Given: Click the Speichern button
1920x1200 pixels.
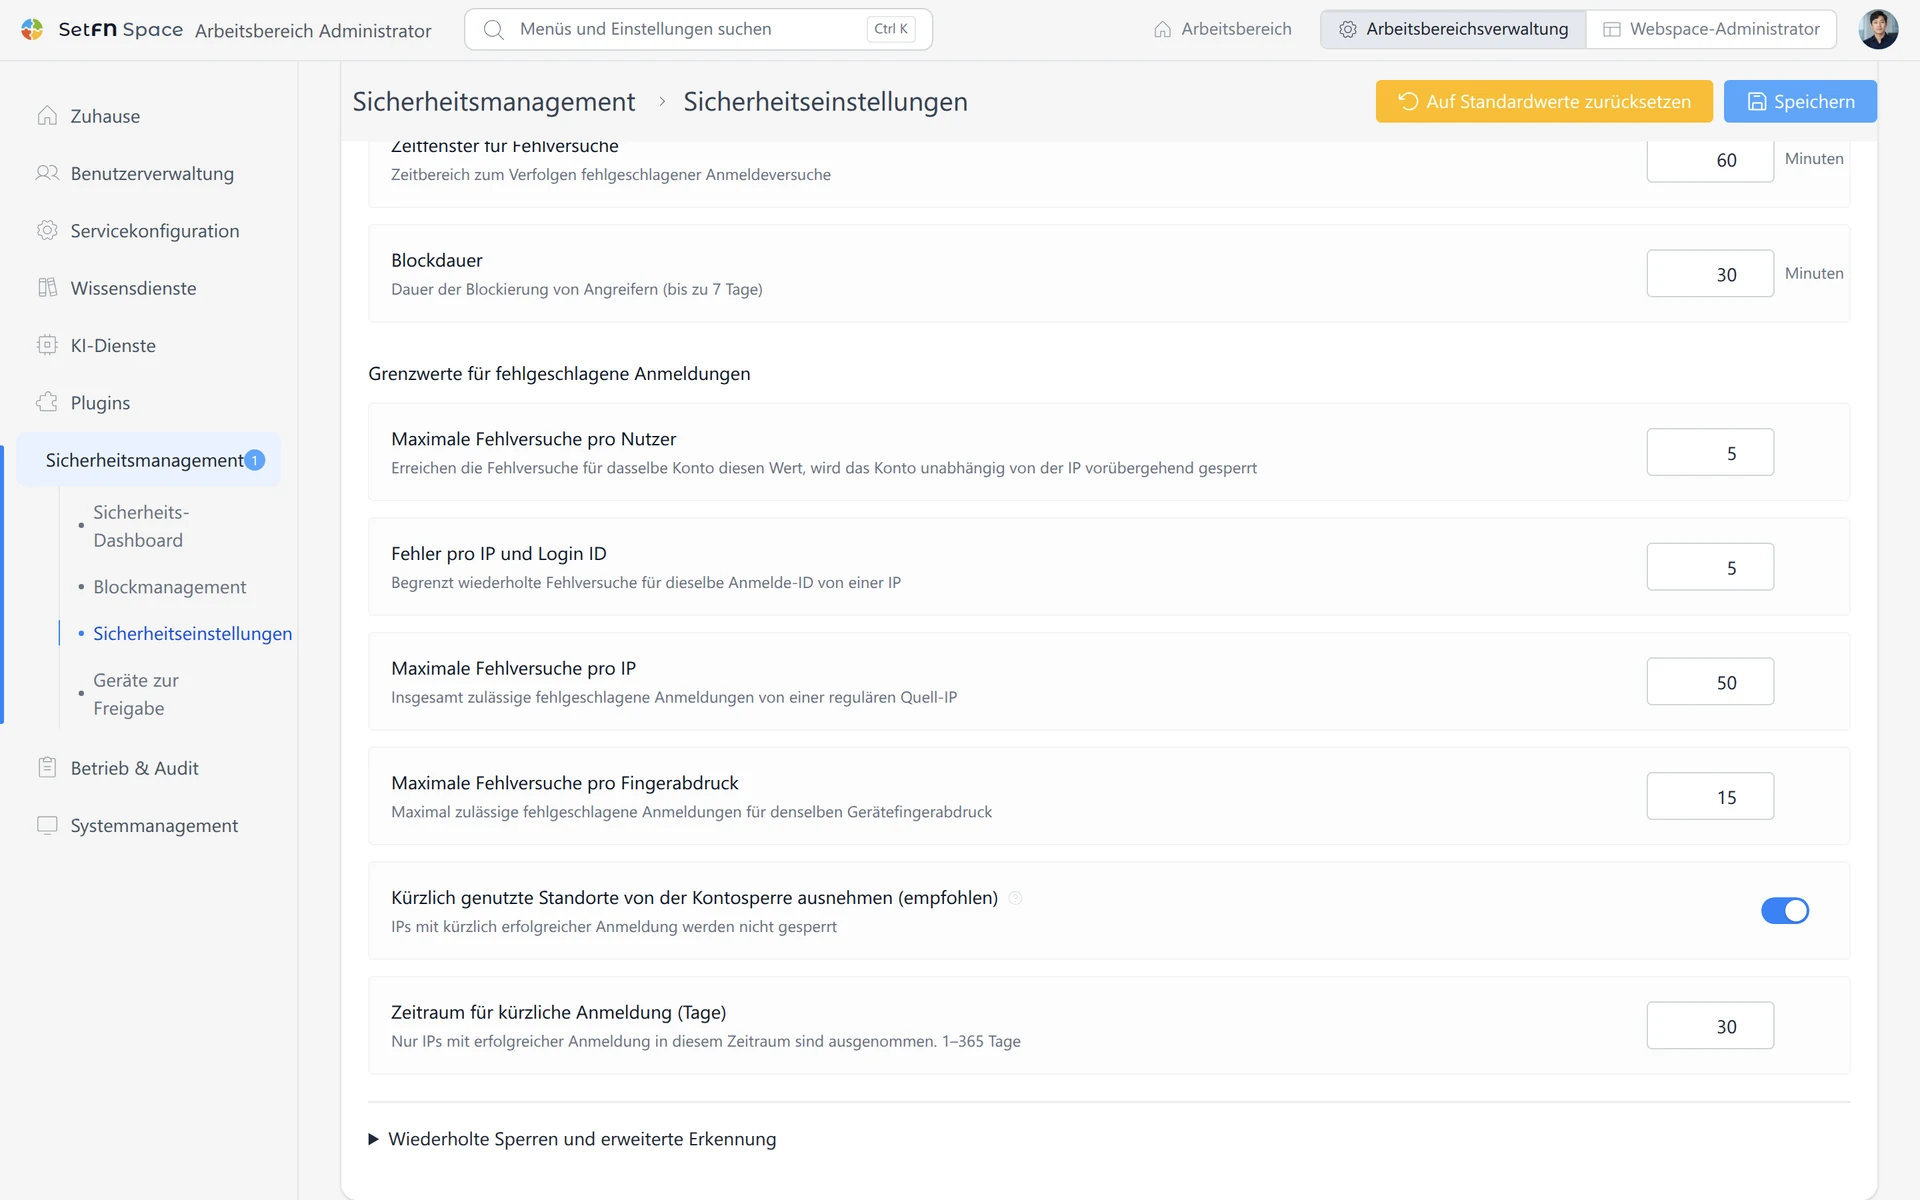Looking at the screenshot, I should [1800, 101].
